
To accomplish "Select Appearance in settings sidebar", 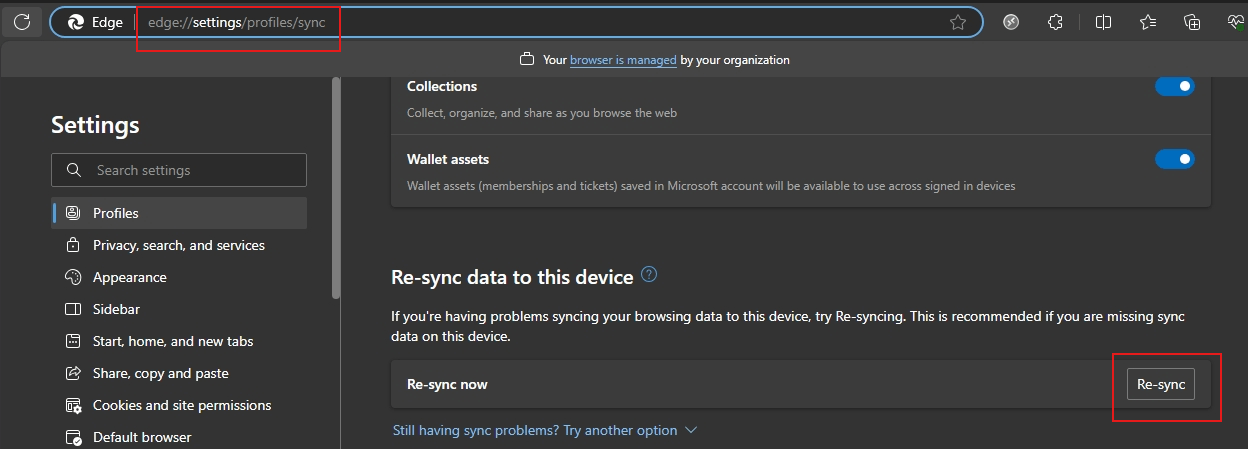I will click(129, 277).
